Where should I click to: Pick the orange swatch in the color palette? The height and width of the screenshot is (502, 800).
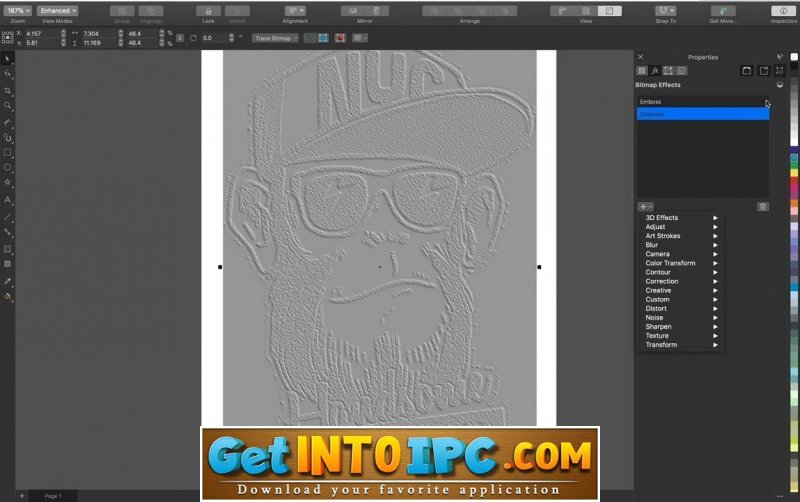click(x=794, y=204)
